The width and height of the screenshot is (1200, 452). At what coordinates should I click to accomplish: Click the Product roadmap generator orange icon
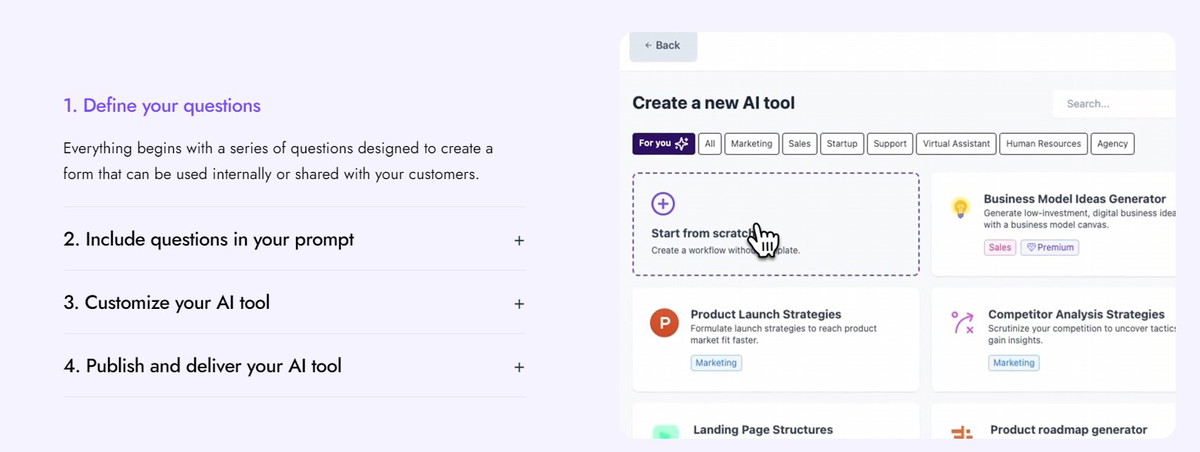(962, 433)
